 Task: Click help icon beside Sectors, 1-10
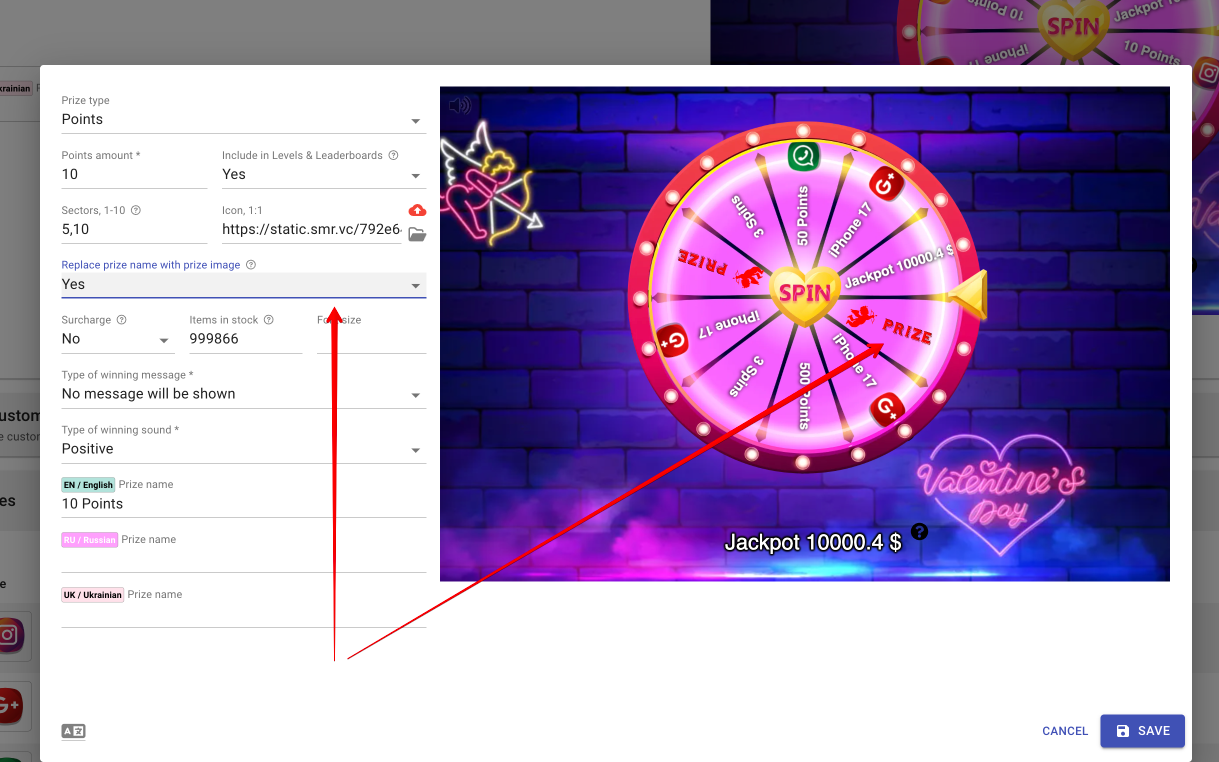(x=136, y=211)
